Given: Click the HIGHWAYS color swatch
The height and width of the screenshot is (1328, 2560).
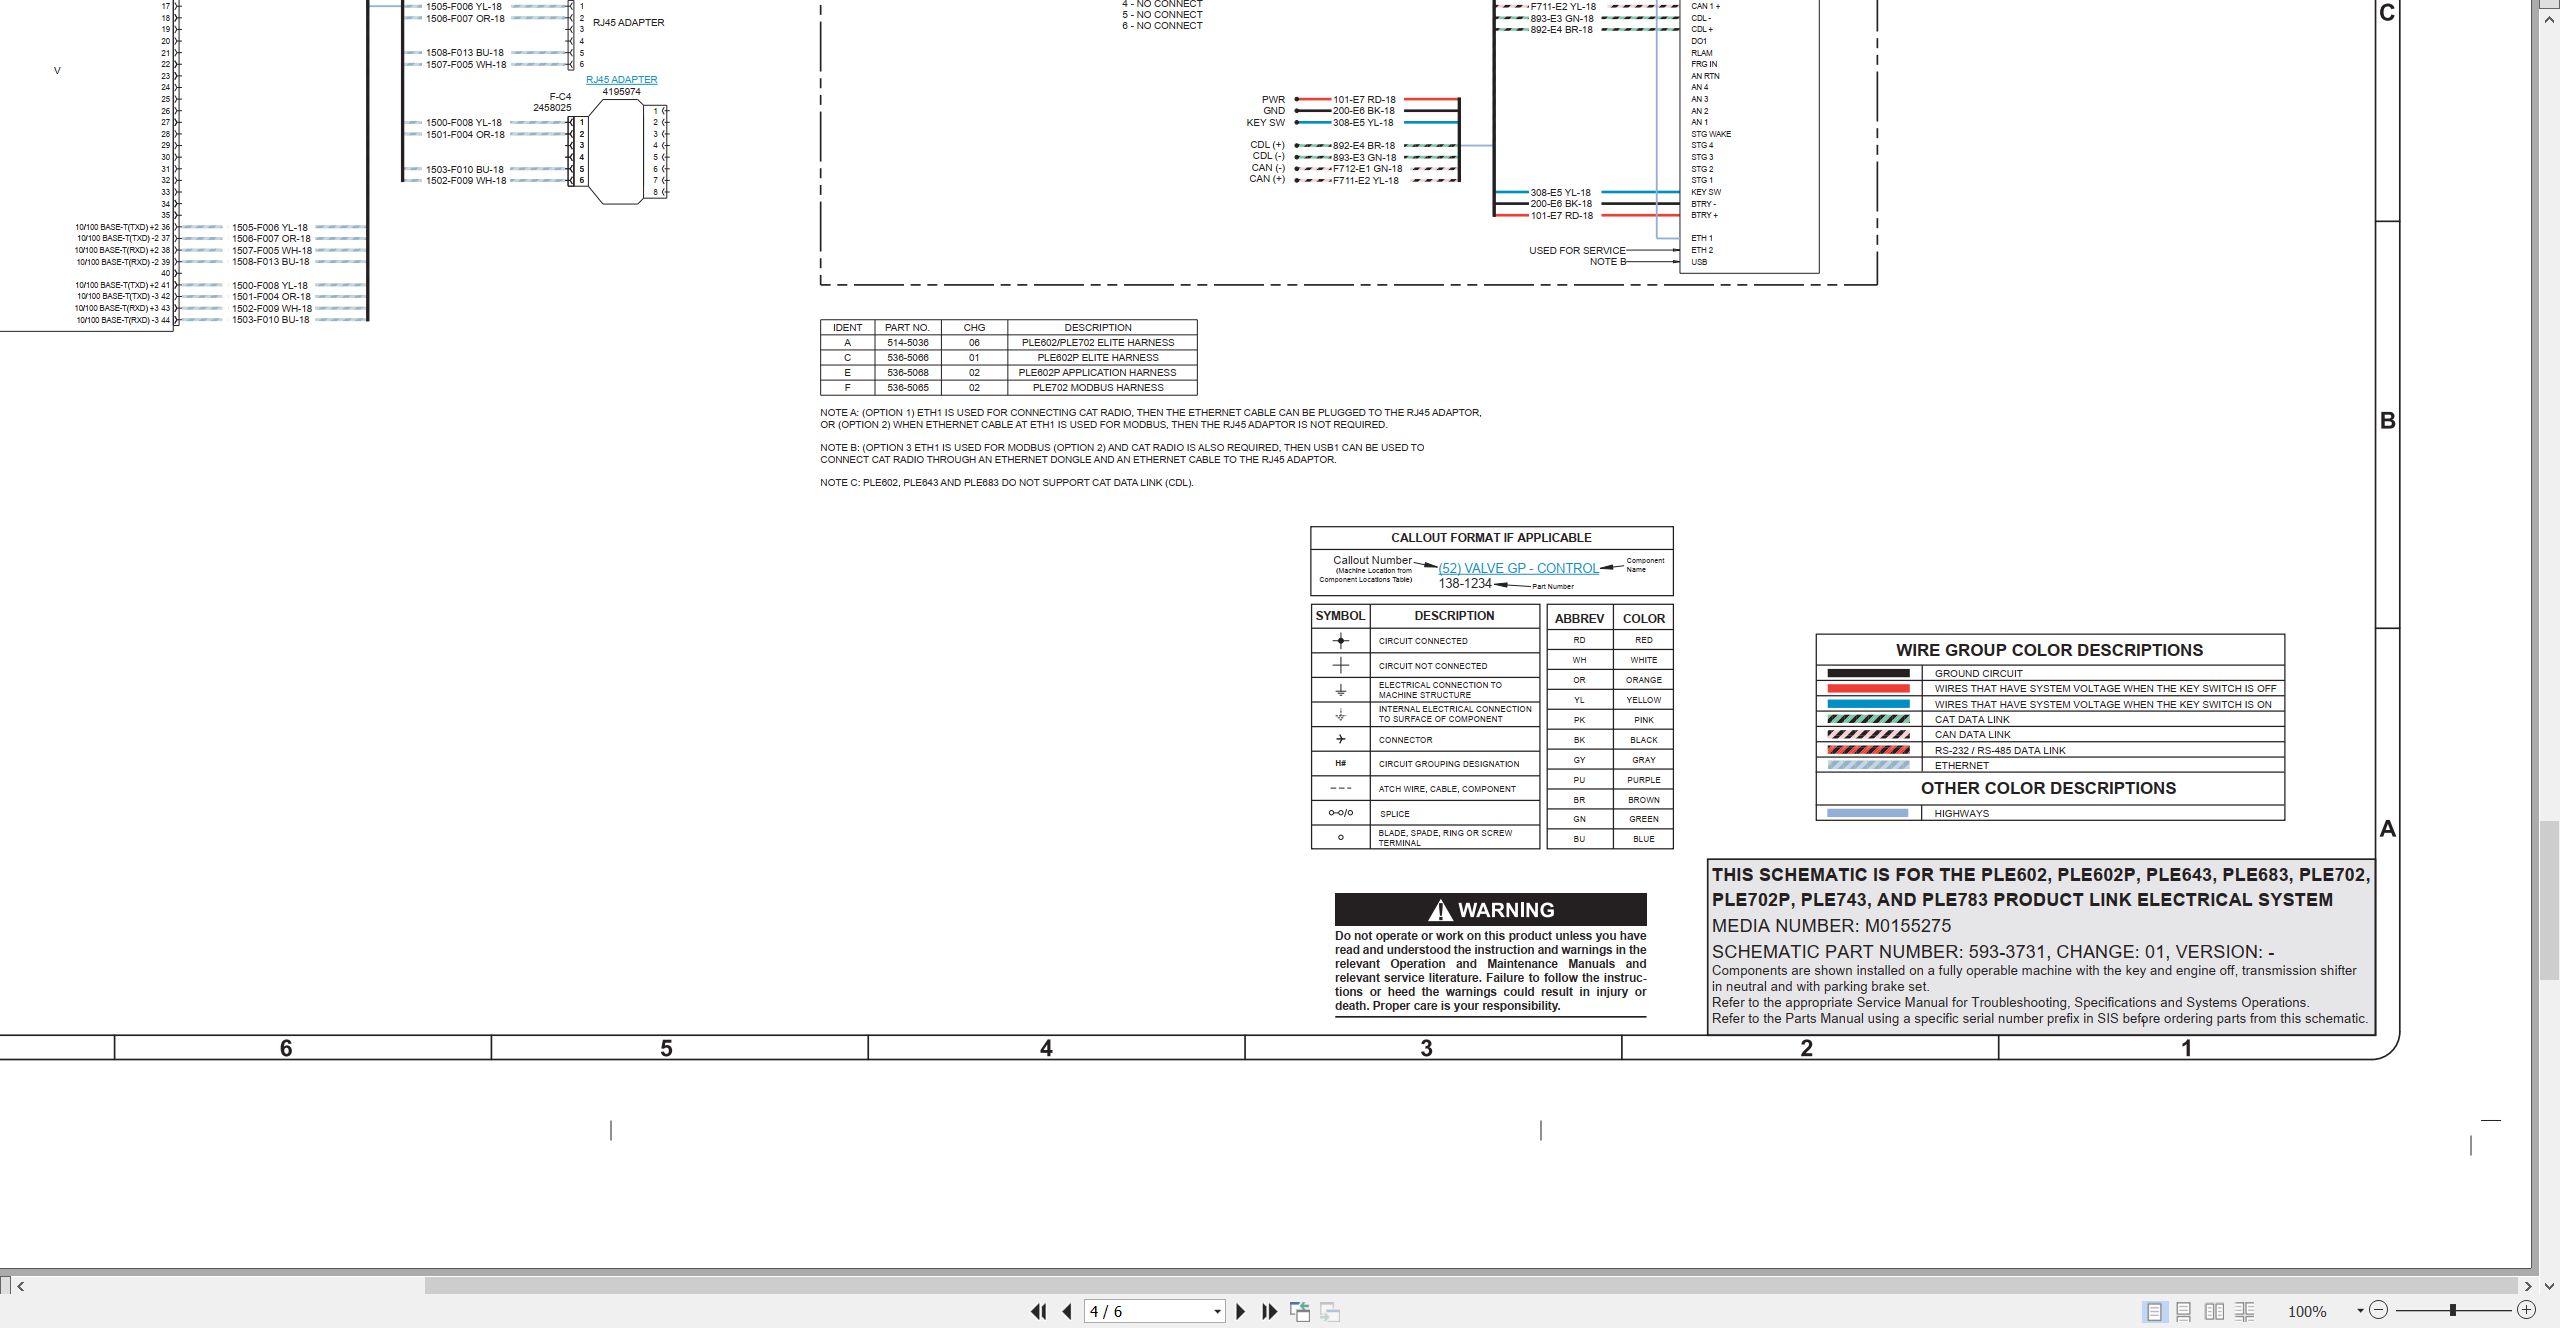Looking at the screenshot, I should point(1868,813).
